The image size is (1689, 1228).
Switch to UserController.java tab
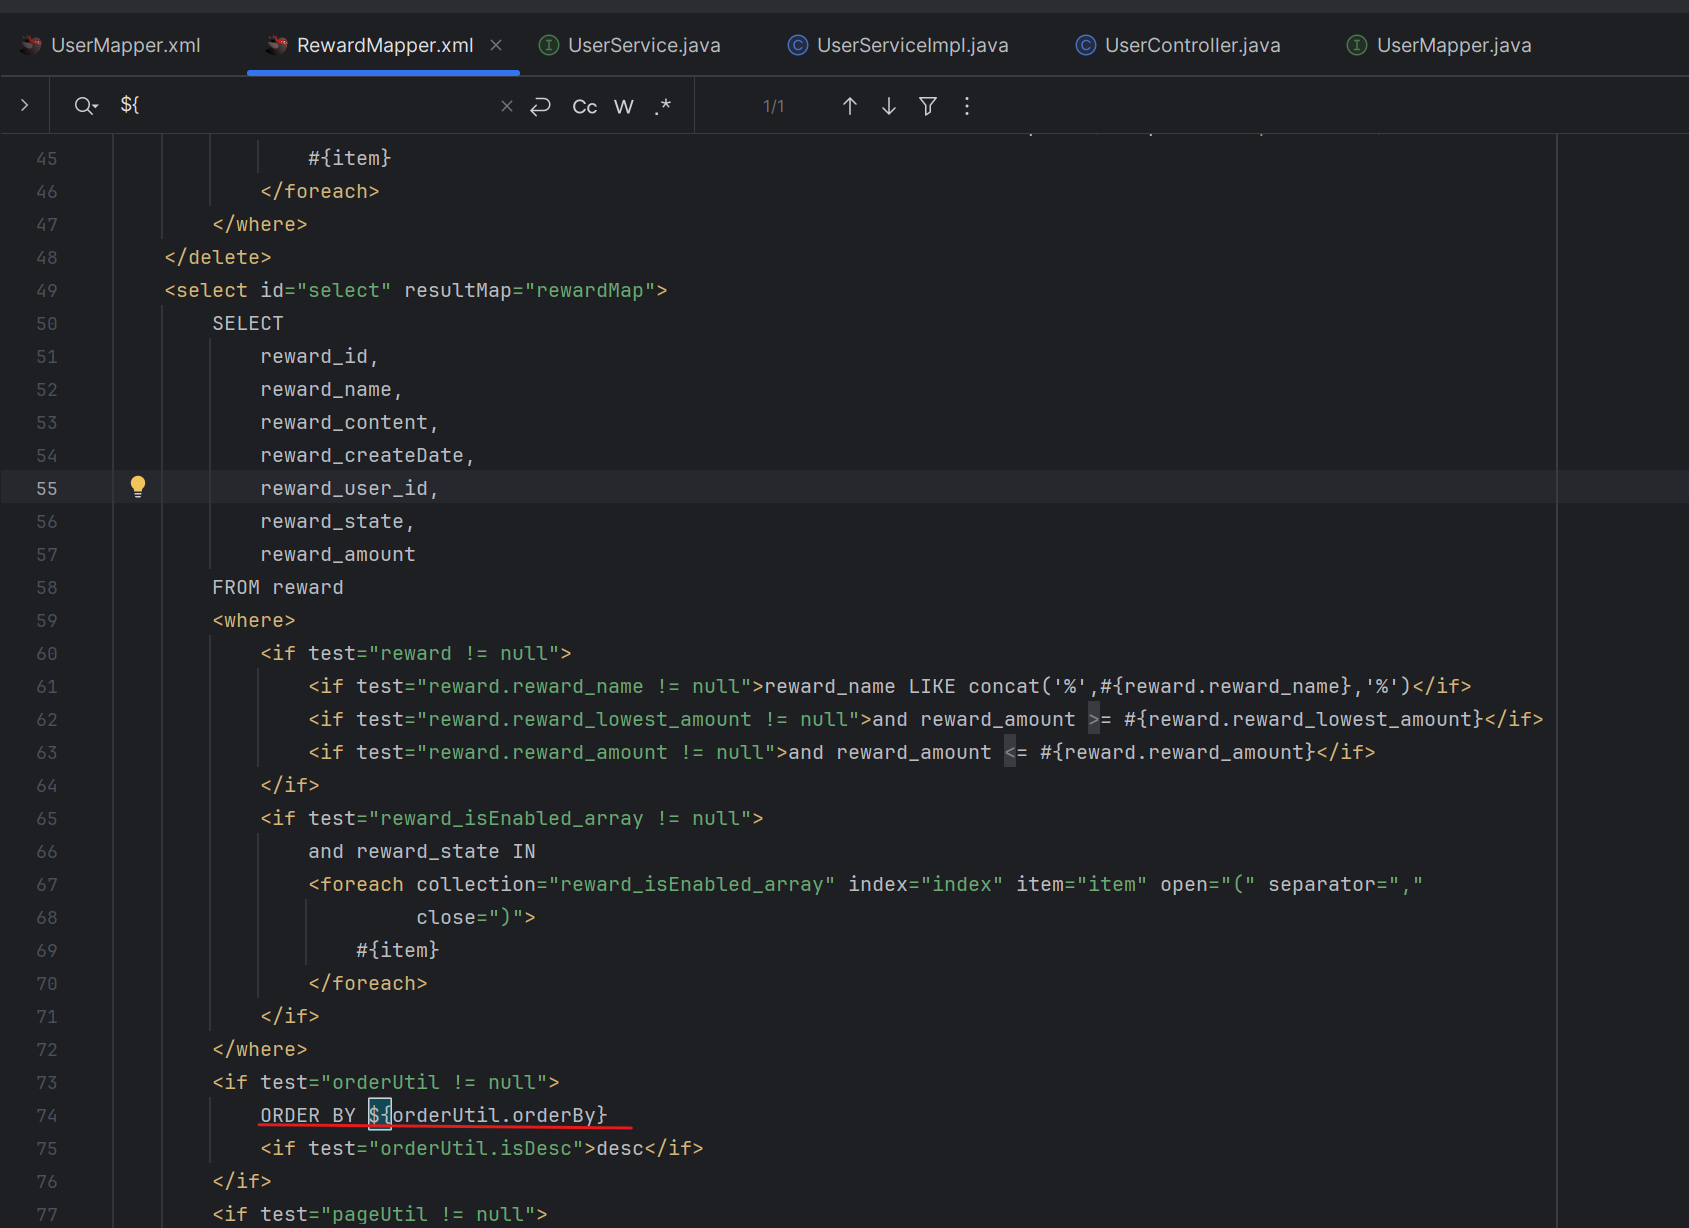[1192, 45]
